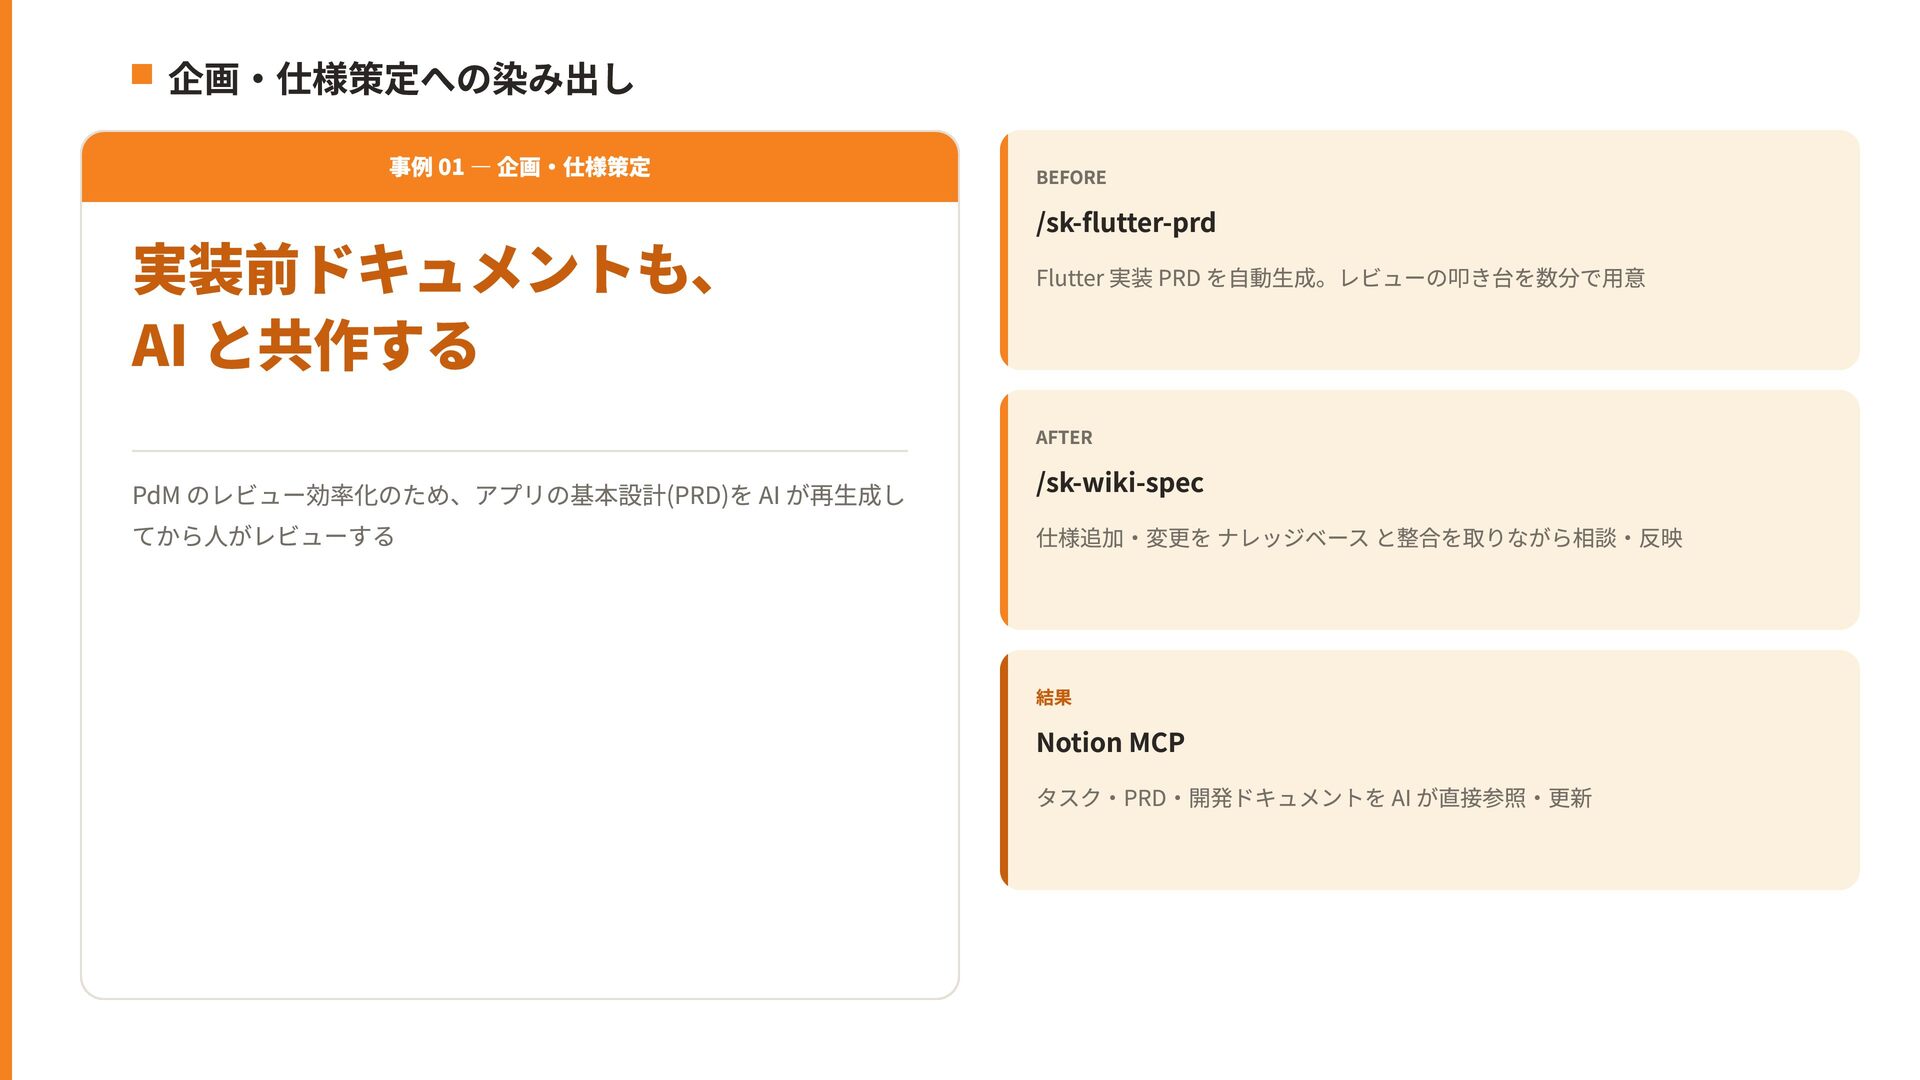This screenshot has width=1920, height=1080.
Task: Select the Flutter 実装 PRD description text
Action: [x=1340, y=278]
